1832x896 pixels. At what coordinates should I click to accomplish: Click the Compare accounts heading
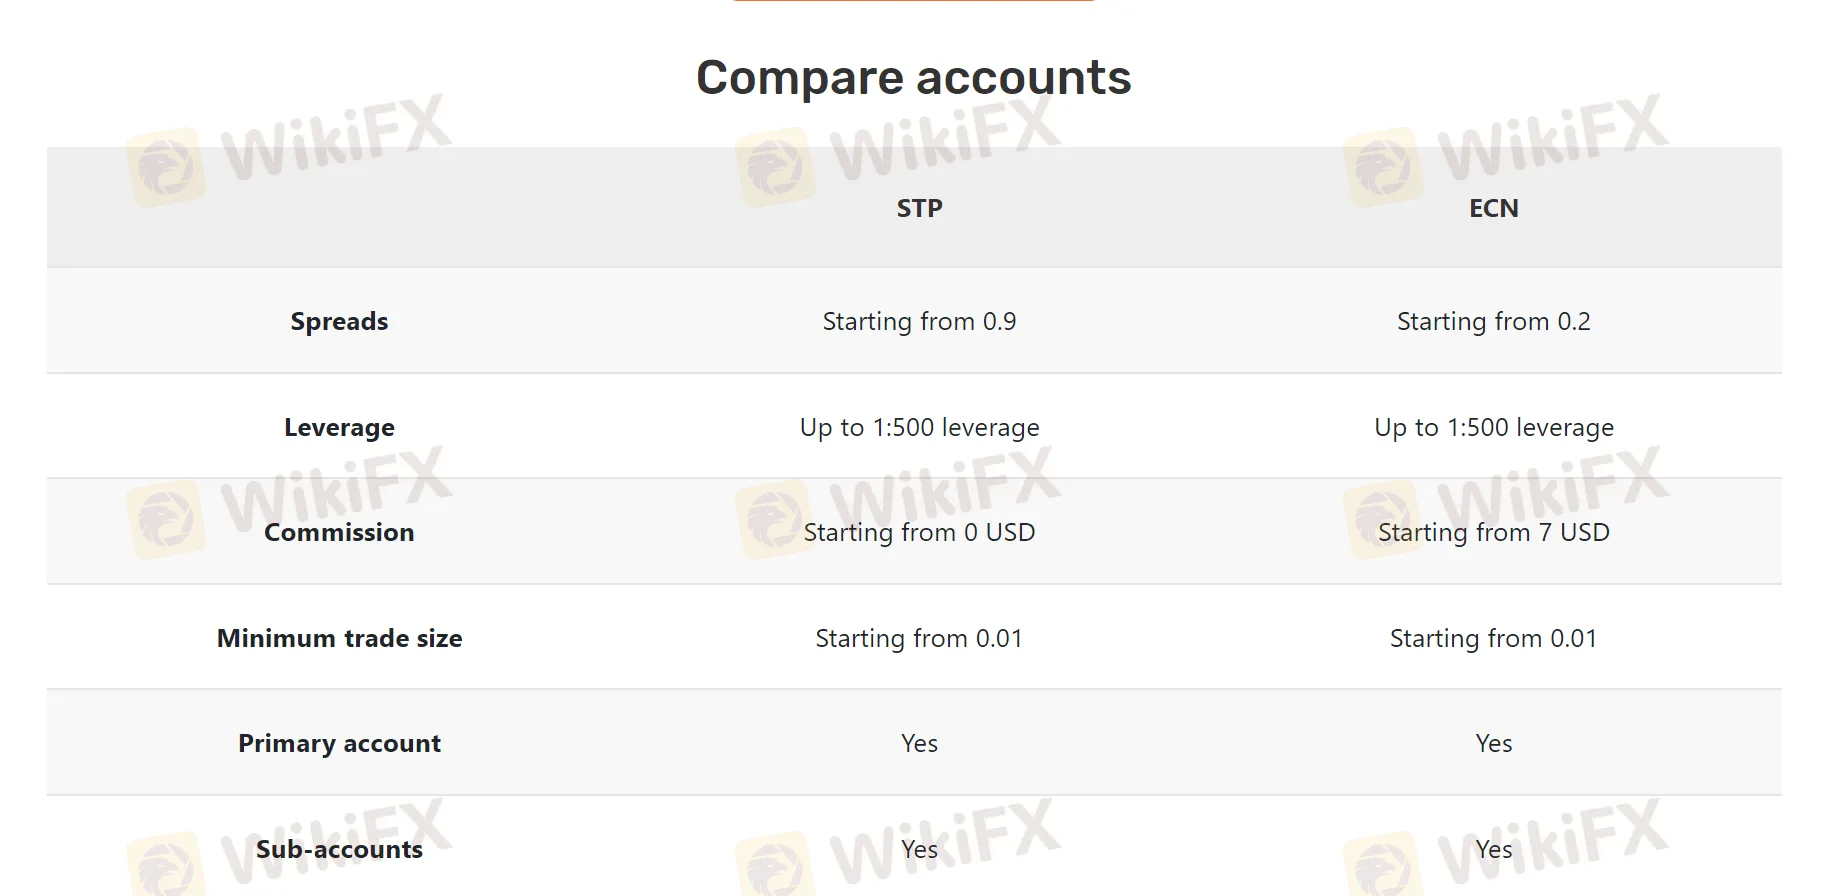(x=913, y=78)
